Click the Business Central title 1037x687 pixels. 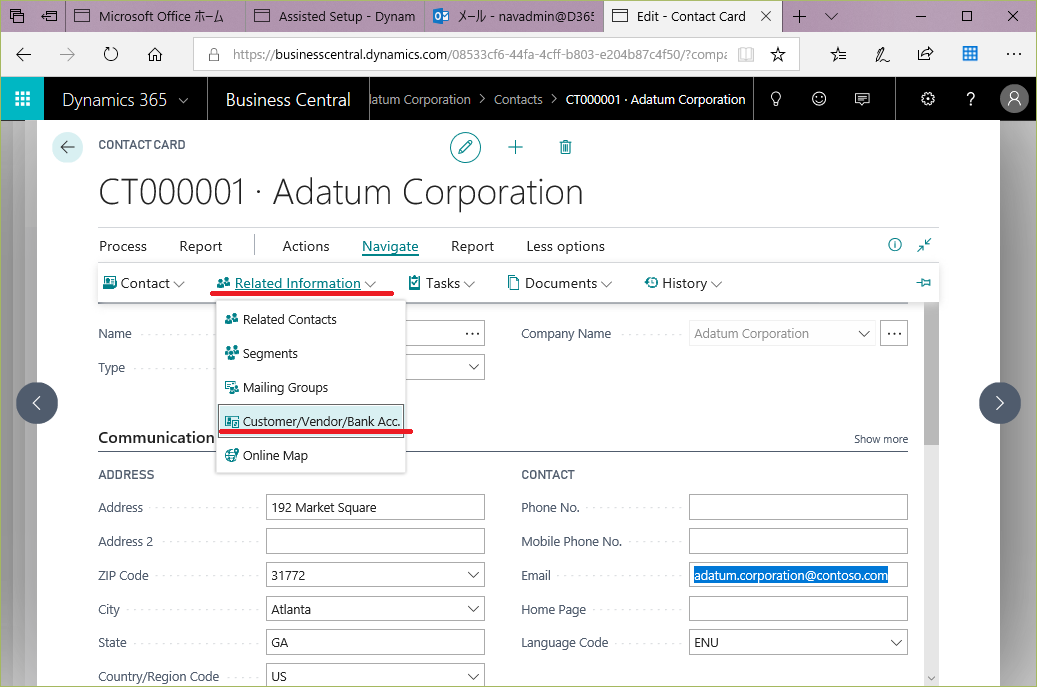click(288, 99)
